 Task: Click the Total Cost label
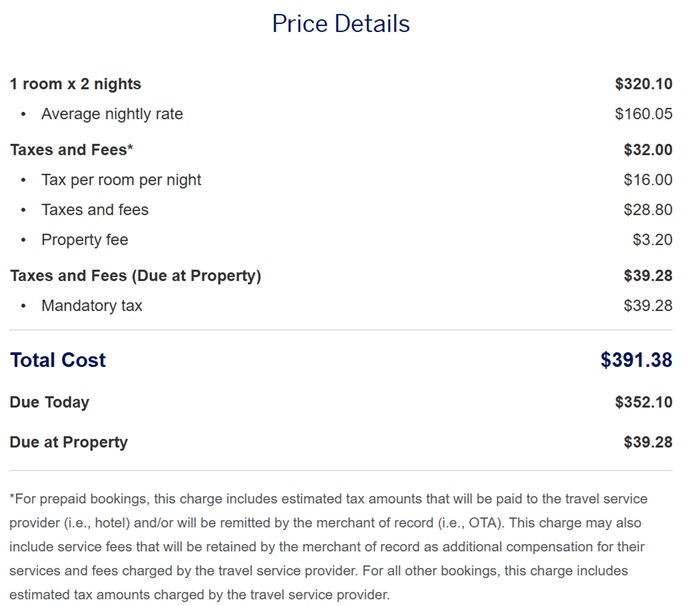click(x=57, y=360)
